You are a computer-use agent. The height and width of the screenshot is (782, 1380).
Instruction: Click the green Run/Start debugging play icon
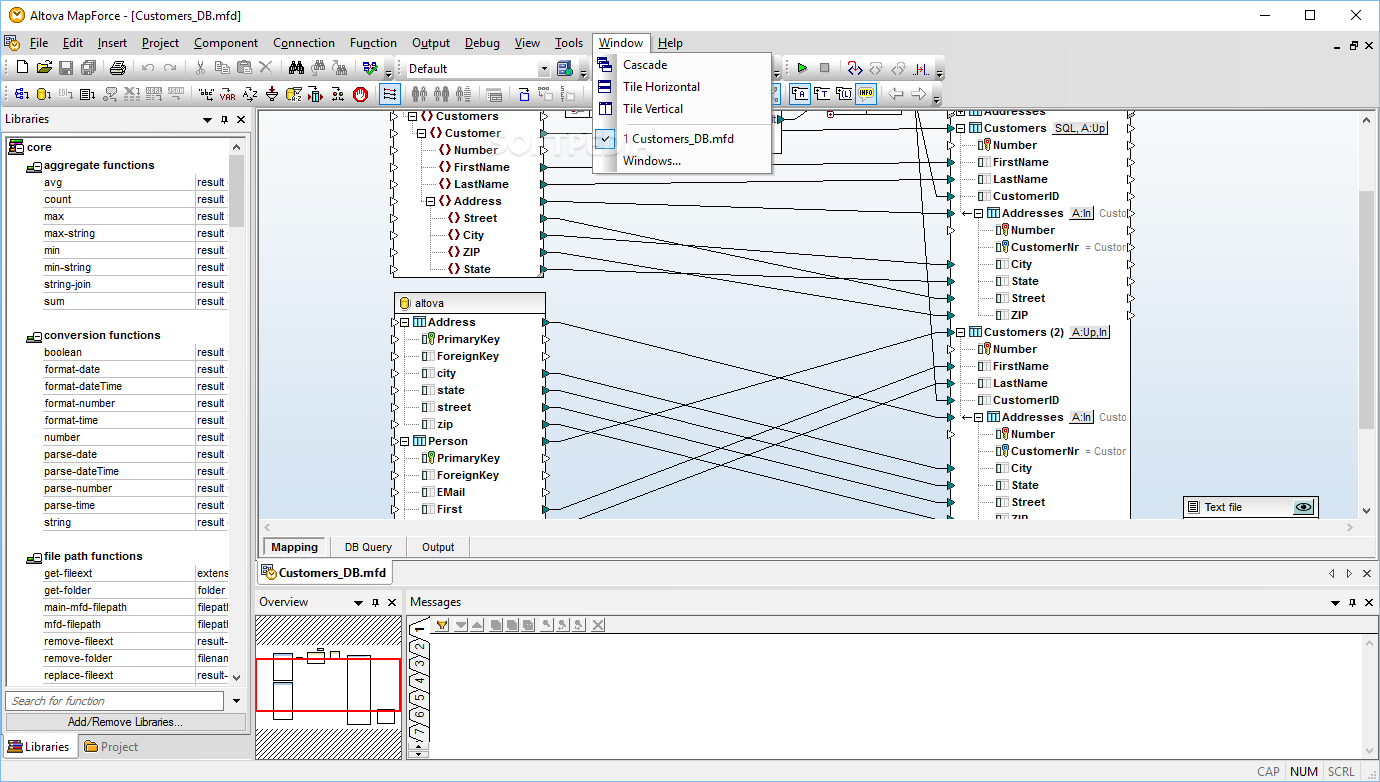[x=802, y=69]
